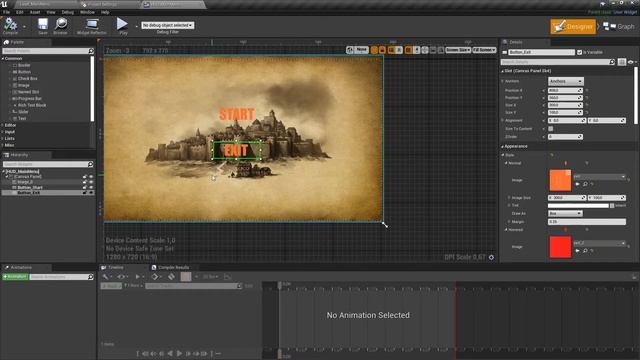Click the white Tint color bar
640x360 pixels.
[x=578, y=205]
